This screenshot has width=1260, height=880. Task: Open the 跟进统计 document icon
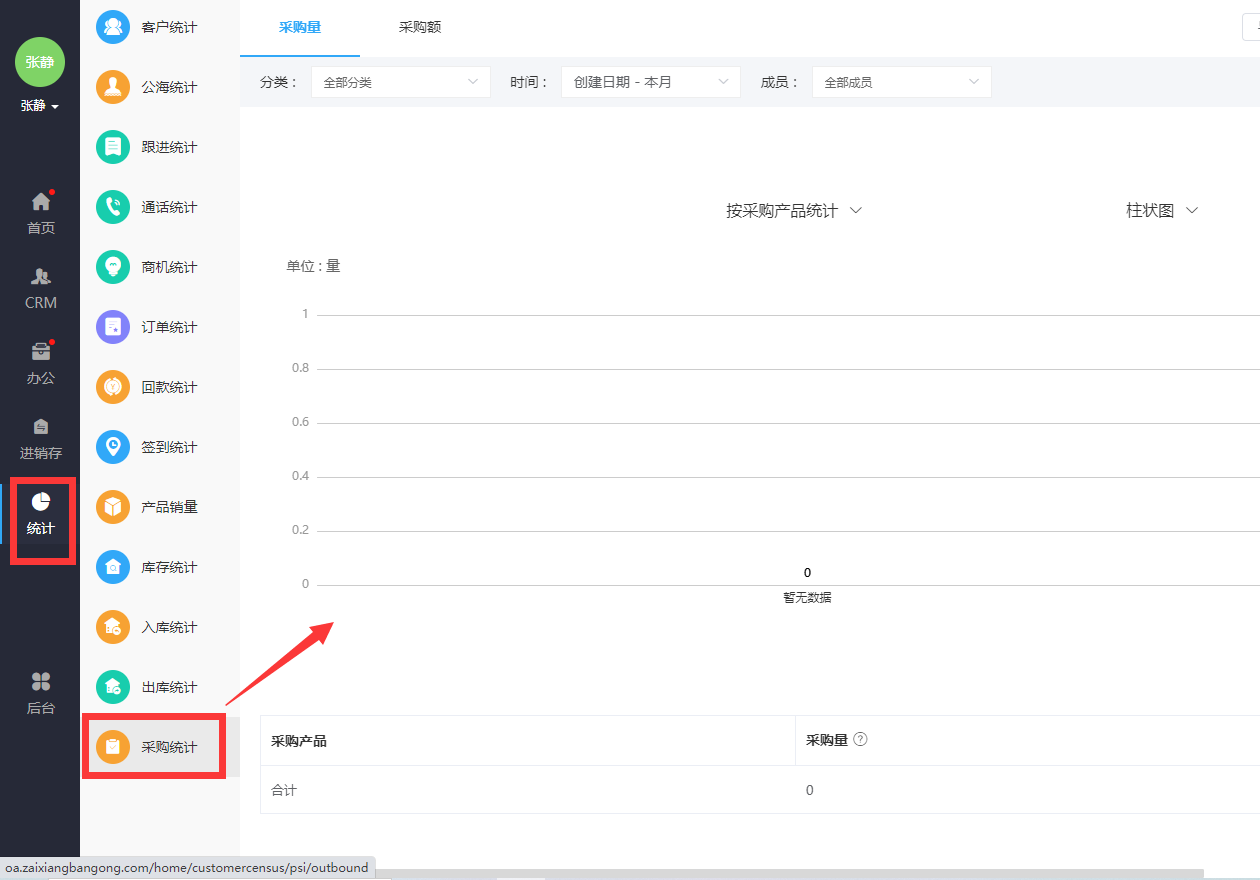[113, 147]
